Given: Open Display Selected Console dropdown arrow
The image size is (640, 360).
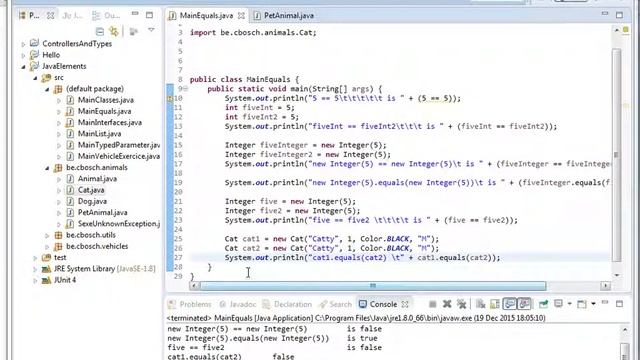Looking at the screenshot, I should click(x=569, y=304).
